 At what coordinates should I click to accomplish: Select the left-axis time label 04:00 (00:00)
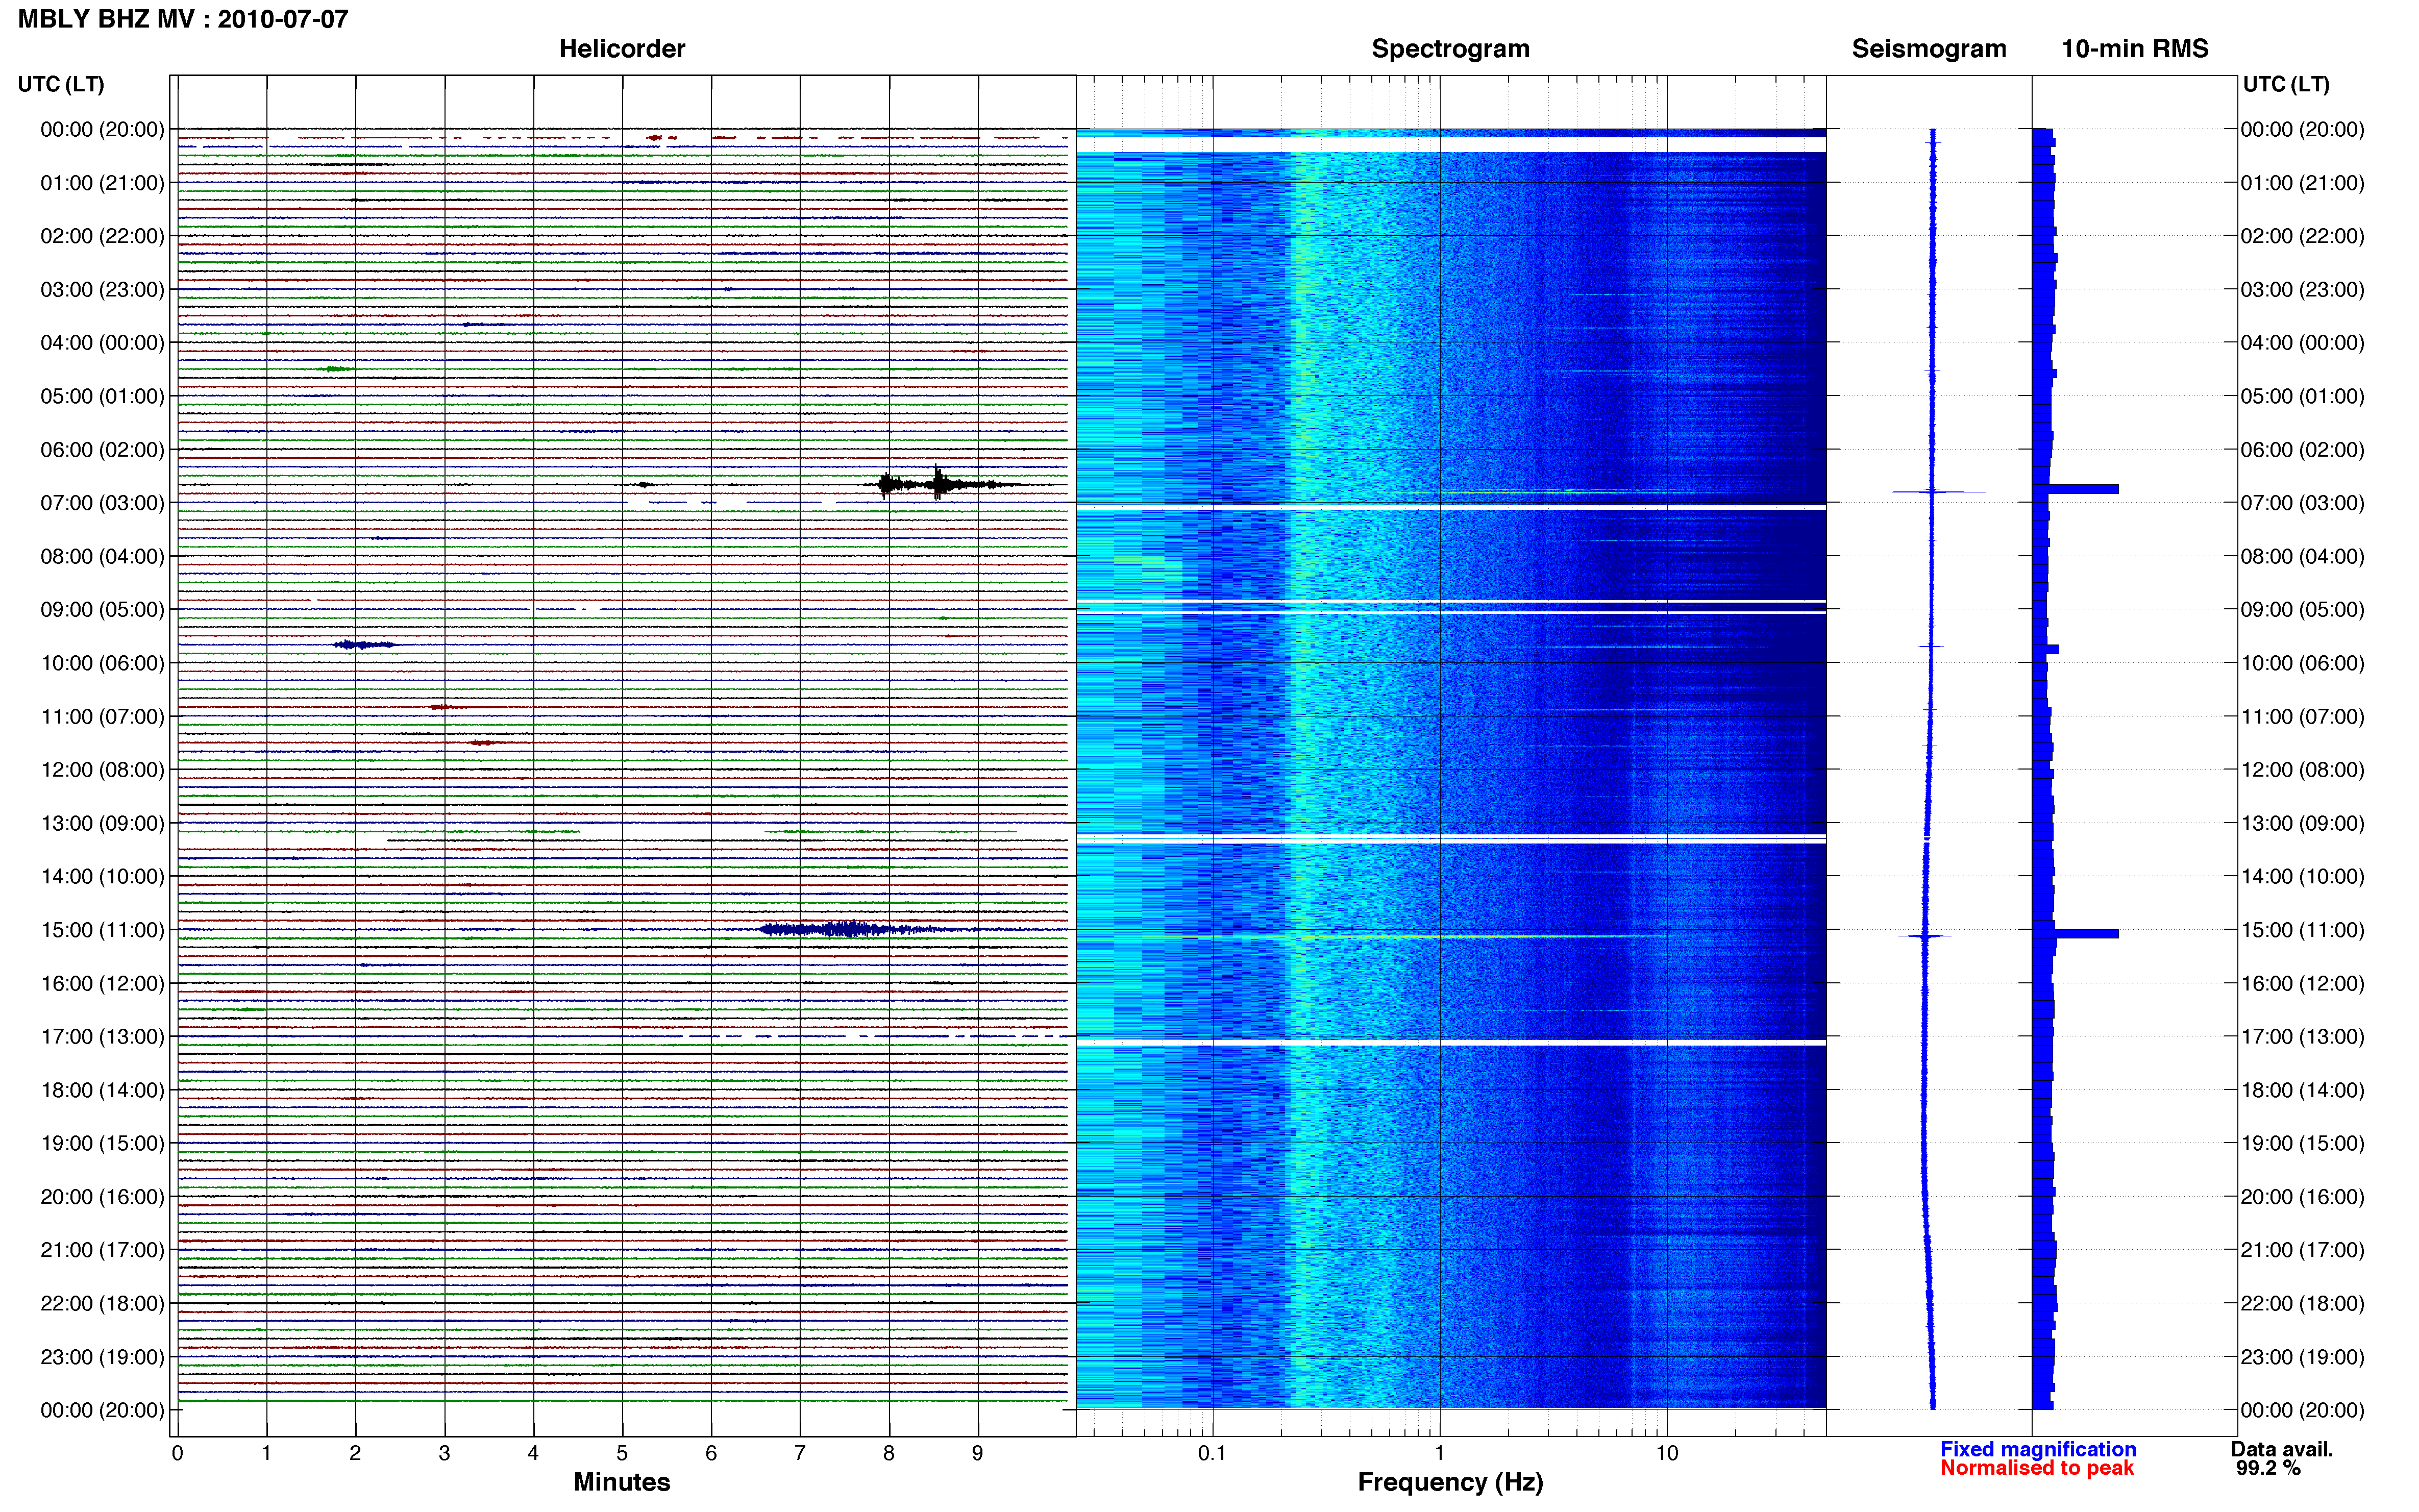[102, 343]
